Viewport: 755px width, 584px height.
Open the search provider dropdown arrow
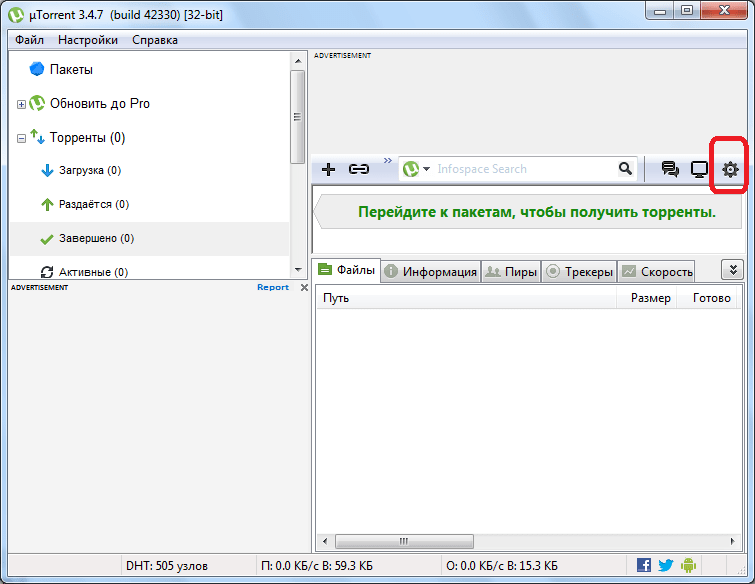pyautogui.click(x=426, y=169)
